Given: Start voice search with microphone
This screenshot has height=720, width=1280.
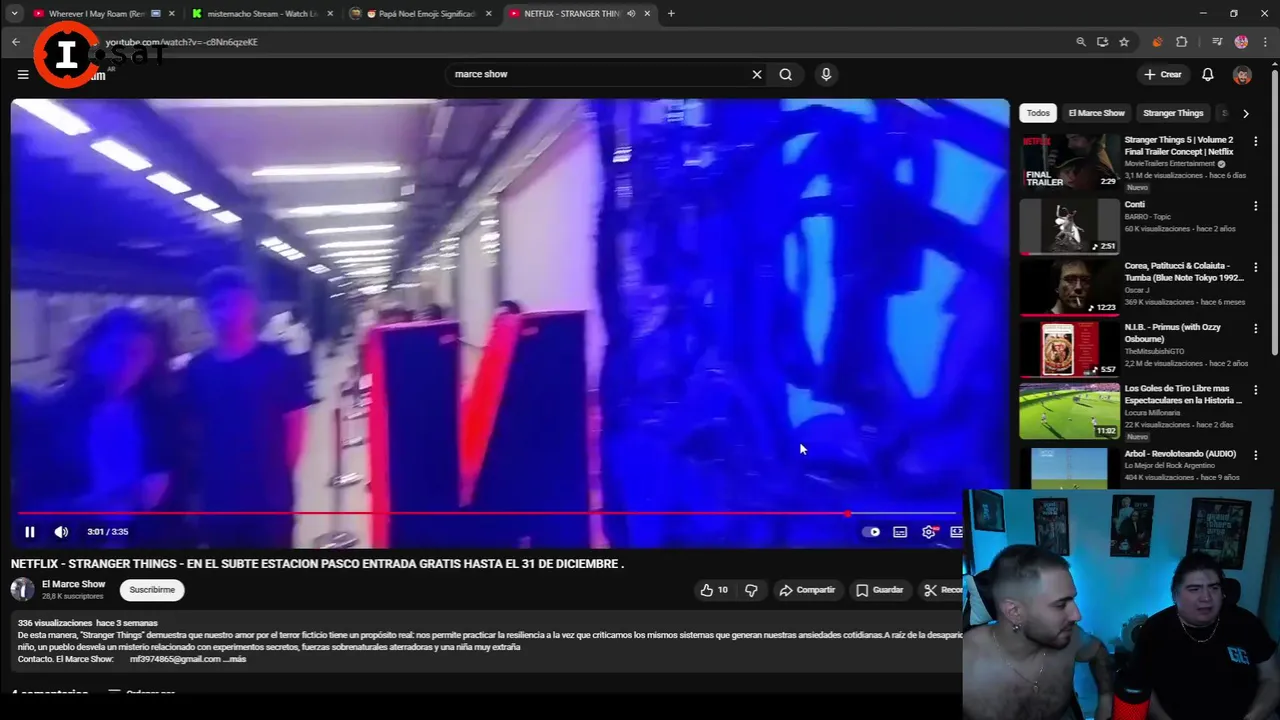Looking at the screenshot, I should click(826, 74).
